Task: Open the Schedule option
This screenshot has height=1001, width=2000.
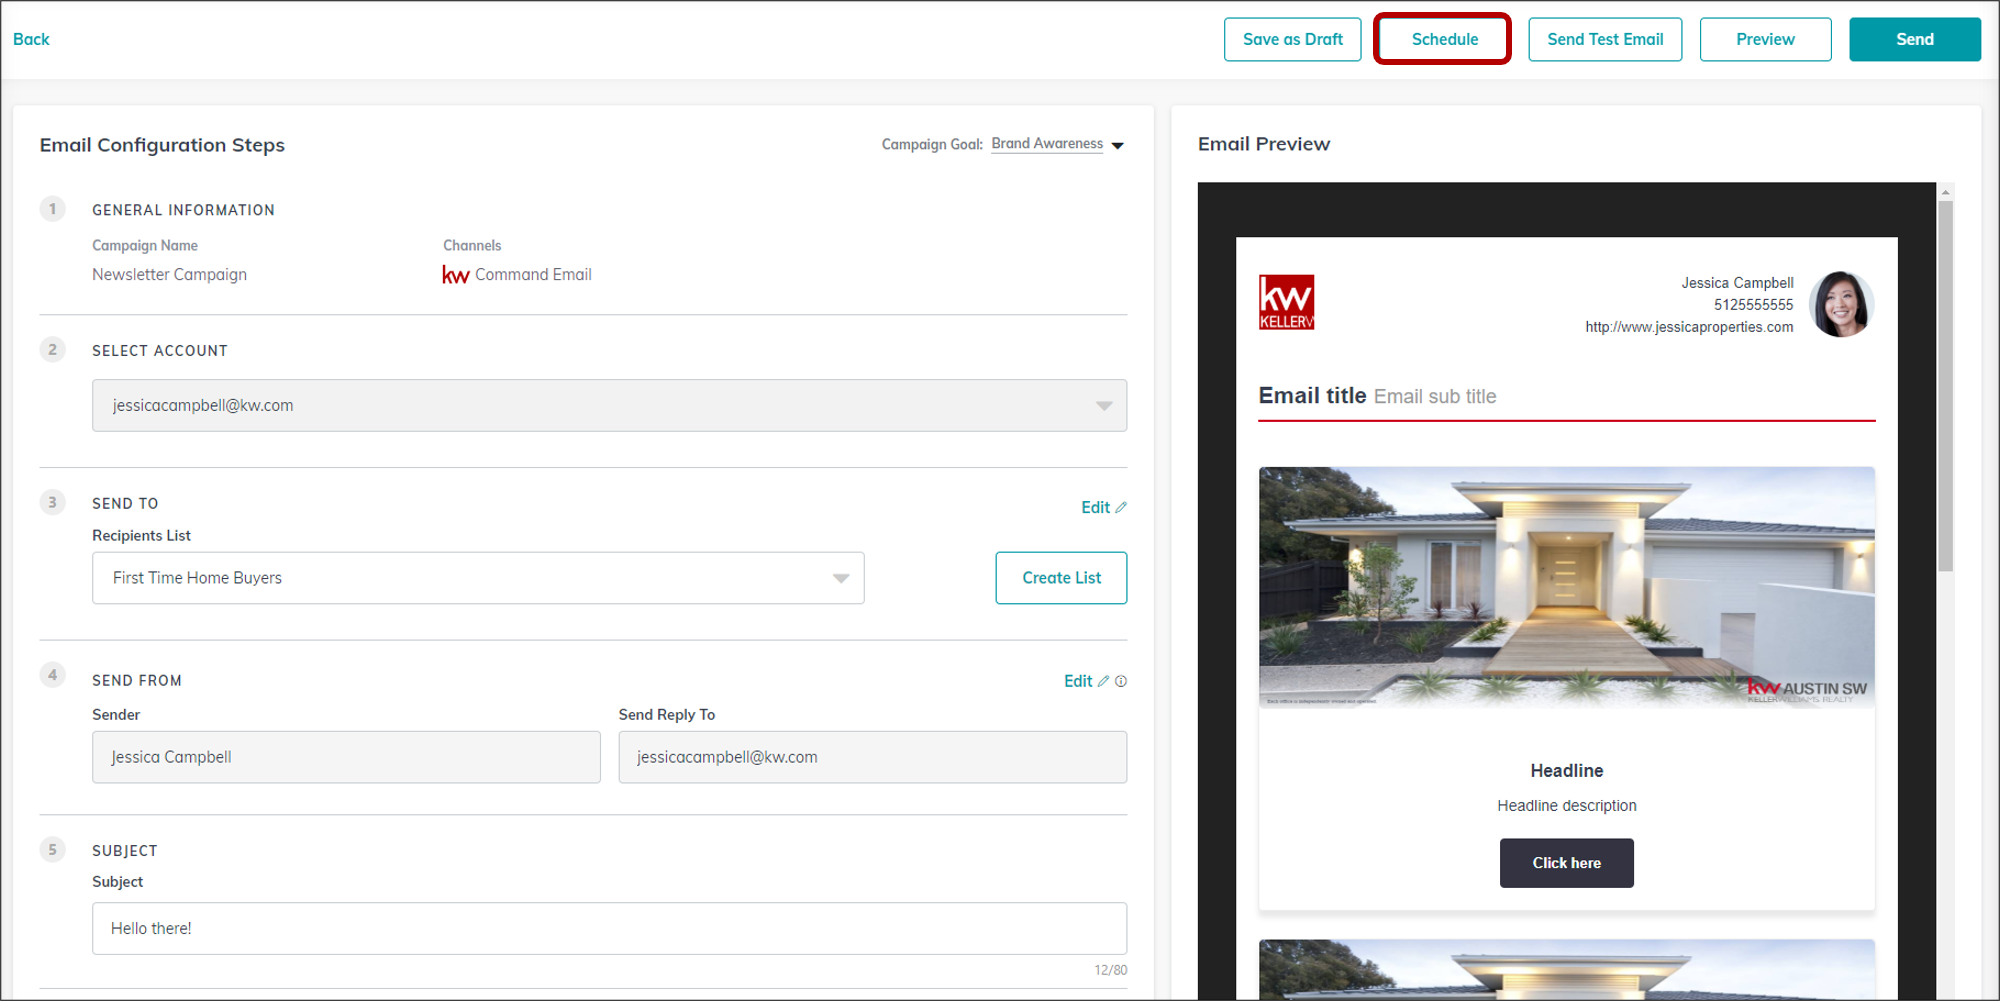Action: pyautogui.click(x=1443, y=39)
